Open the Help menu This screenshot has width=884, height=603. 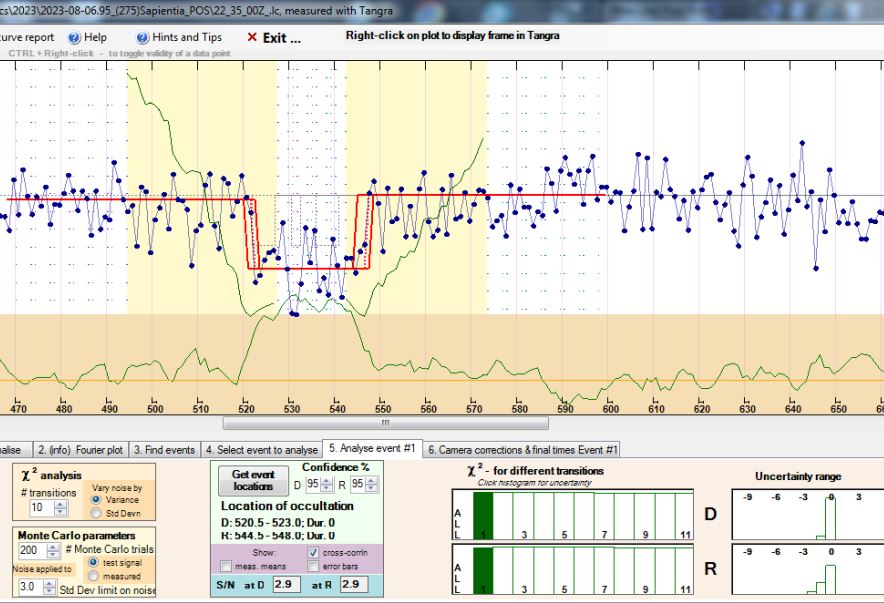tap(95, 37)
